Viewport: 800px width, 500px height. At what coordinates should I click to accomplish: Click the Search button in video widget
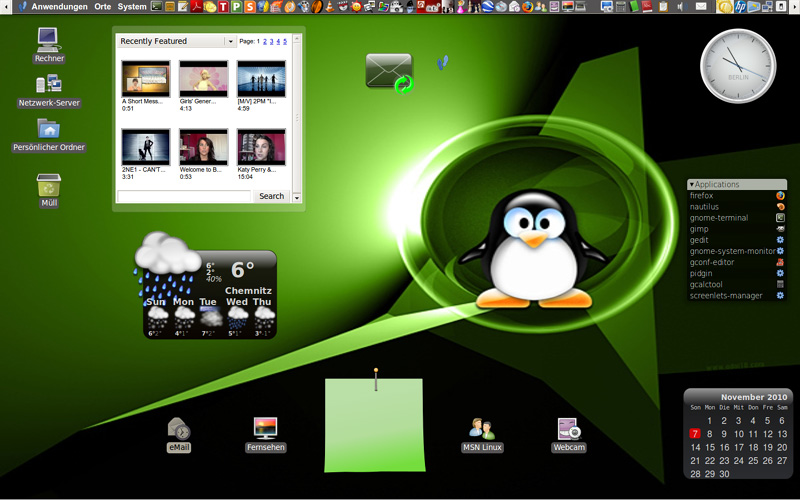pos(271,196)
